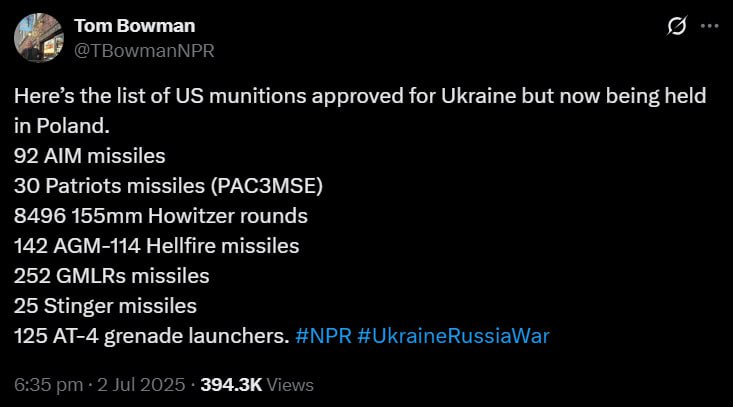Click the AGM-114 Hellfire missiles line

pyautogui.click(x=157, y=246)
